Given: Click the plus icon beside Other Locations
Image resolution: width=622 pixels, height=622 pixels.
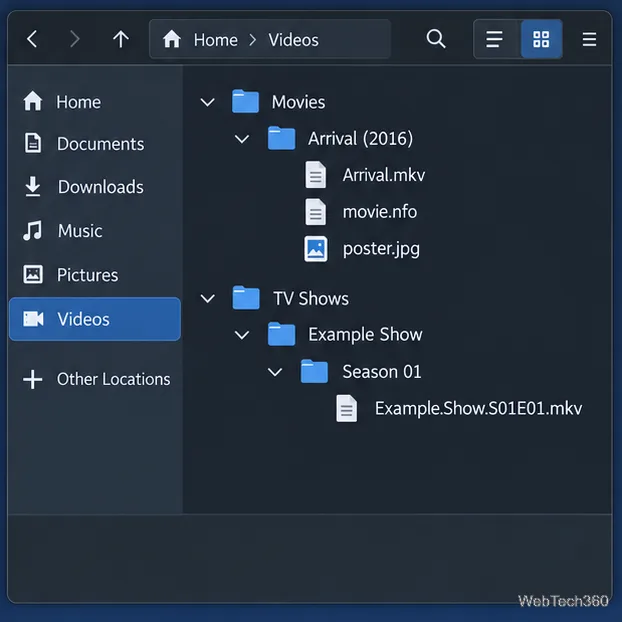Looking at the screenshot, I should point(33,379).
